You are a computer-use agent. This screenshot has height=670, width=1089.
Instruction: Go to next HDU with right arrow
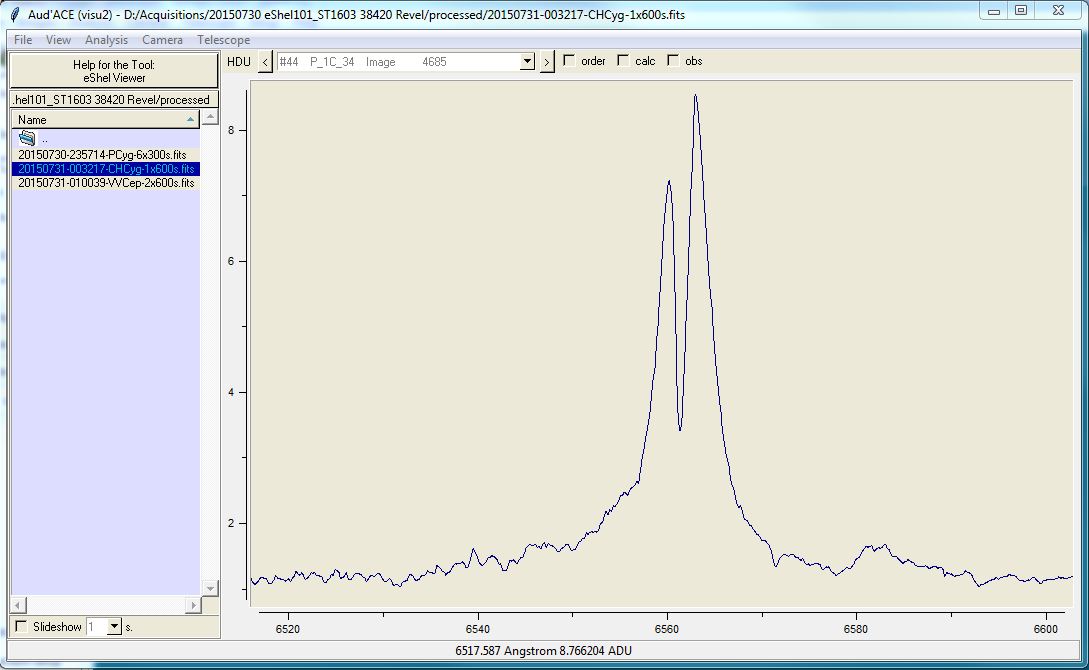click(x=547, y=62)
